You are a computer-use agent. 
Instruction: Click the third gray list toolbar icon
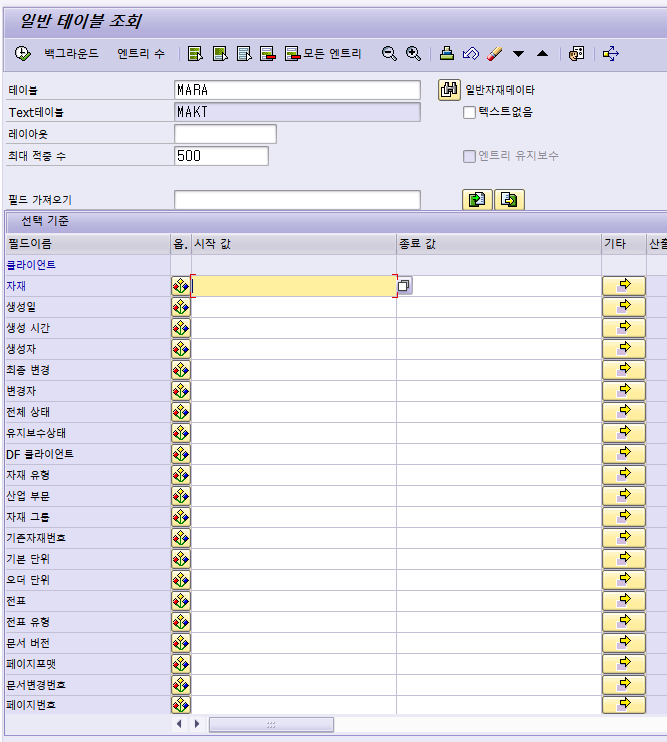[244, 53]
